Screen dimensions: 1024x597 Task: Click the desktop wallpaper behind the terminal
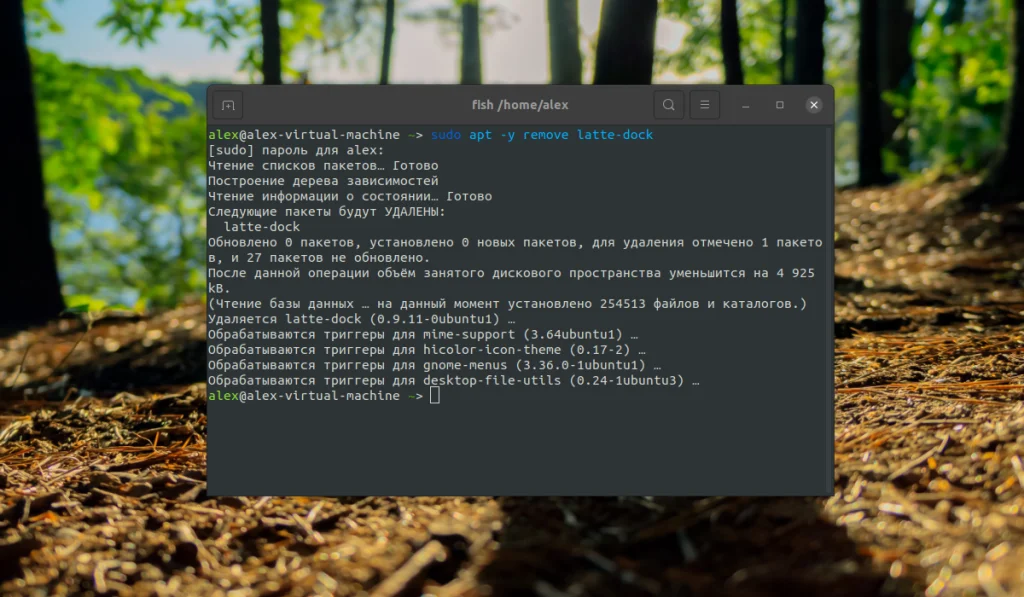coord(100,300)
